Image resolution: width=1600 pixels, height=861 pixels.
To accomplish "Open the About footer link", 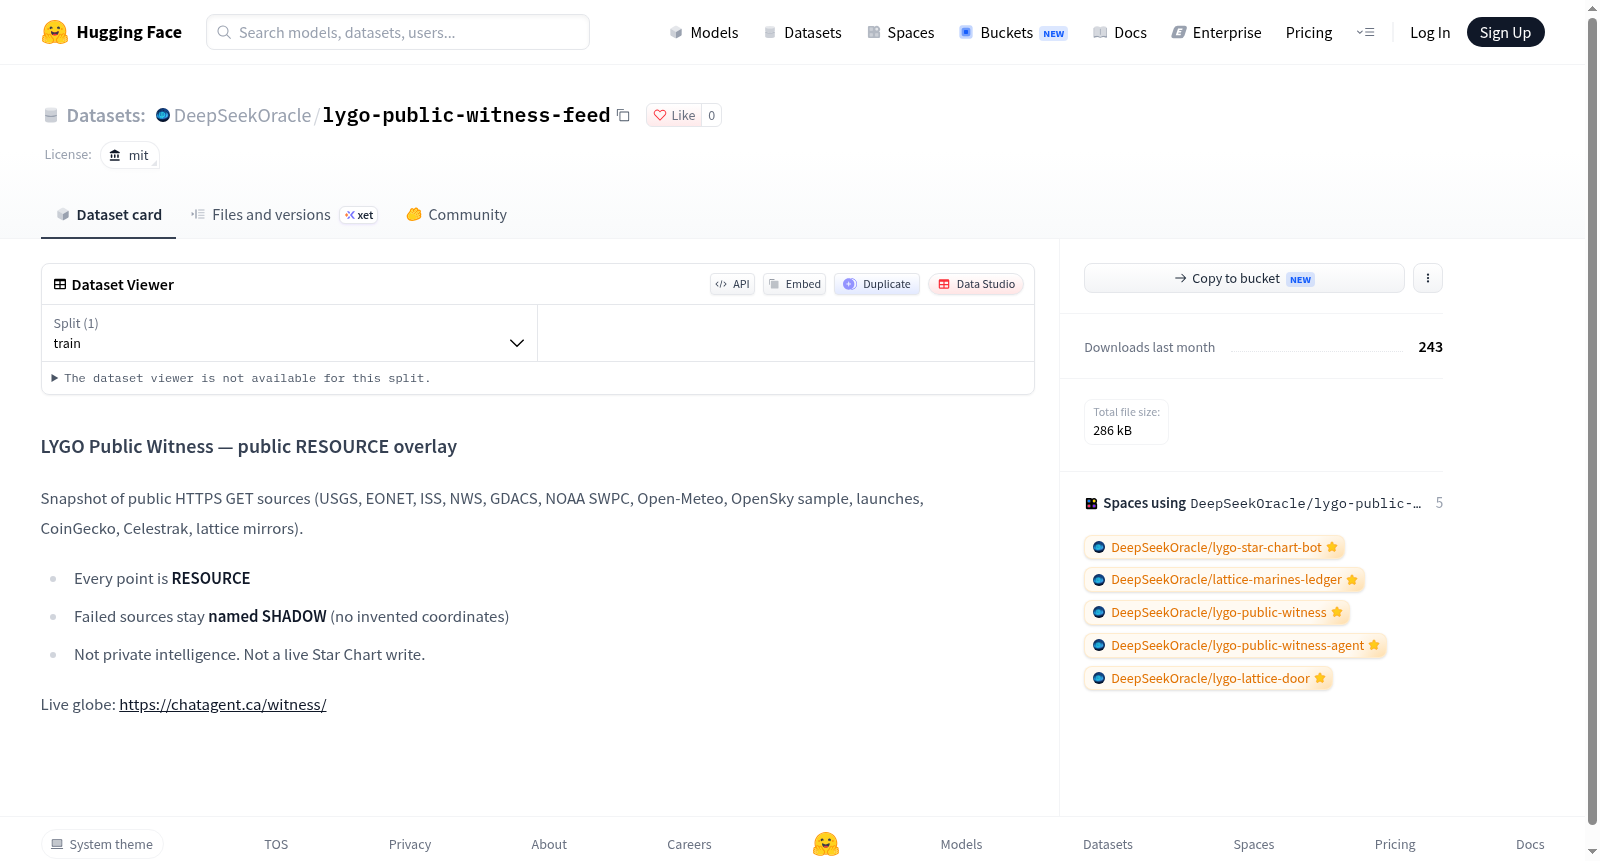I will click(x=549, y=844).
